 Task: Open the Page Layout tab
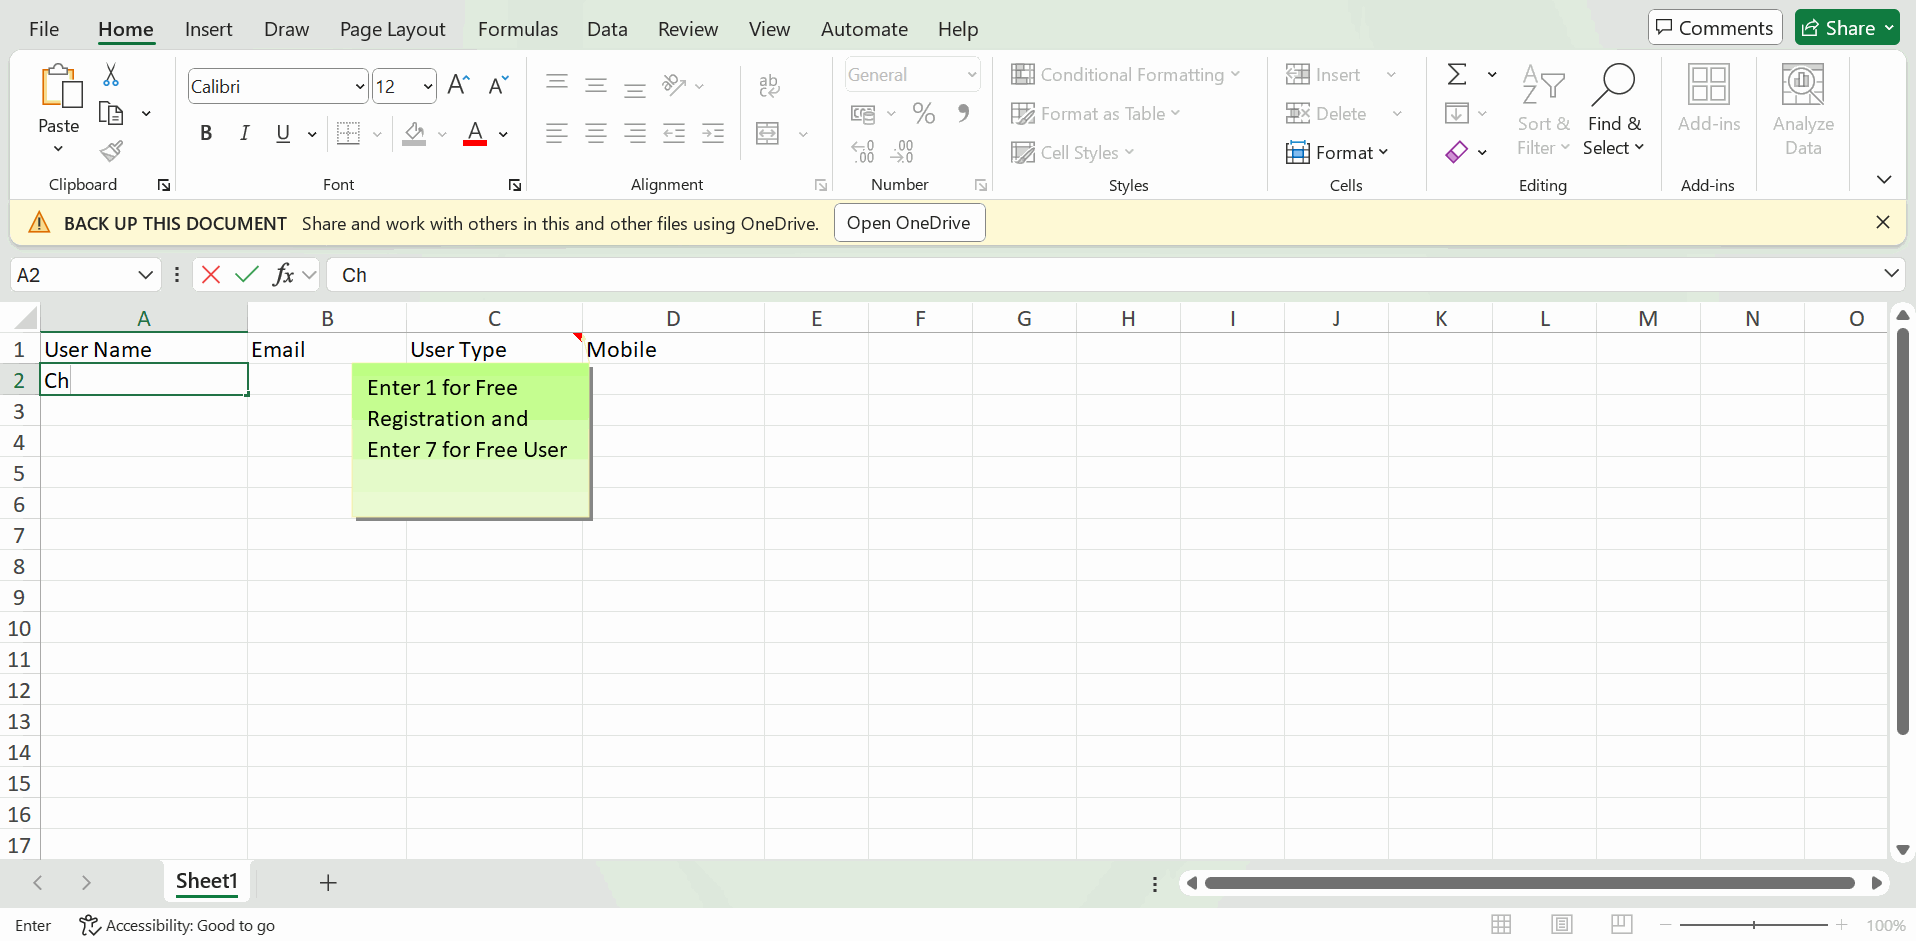point(392,29)
